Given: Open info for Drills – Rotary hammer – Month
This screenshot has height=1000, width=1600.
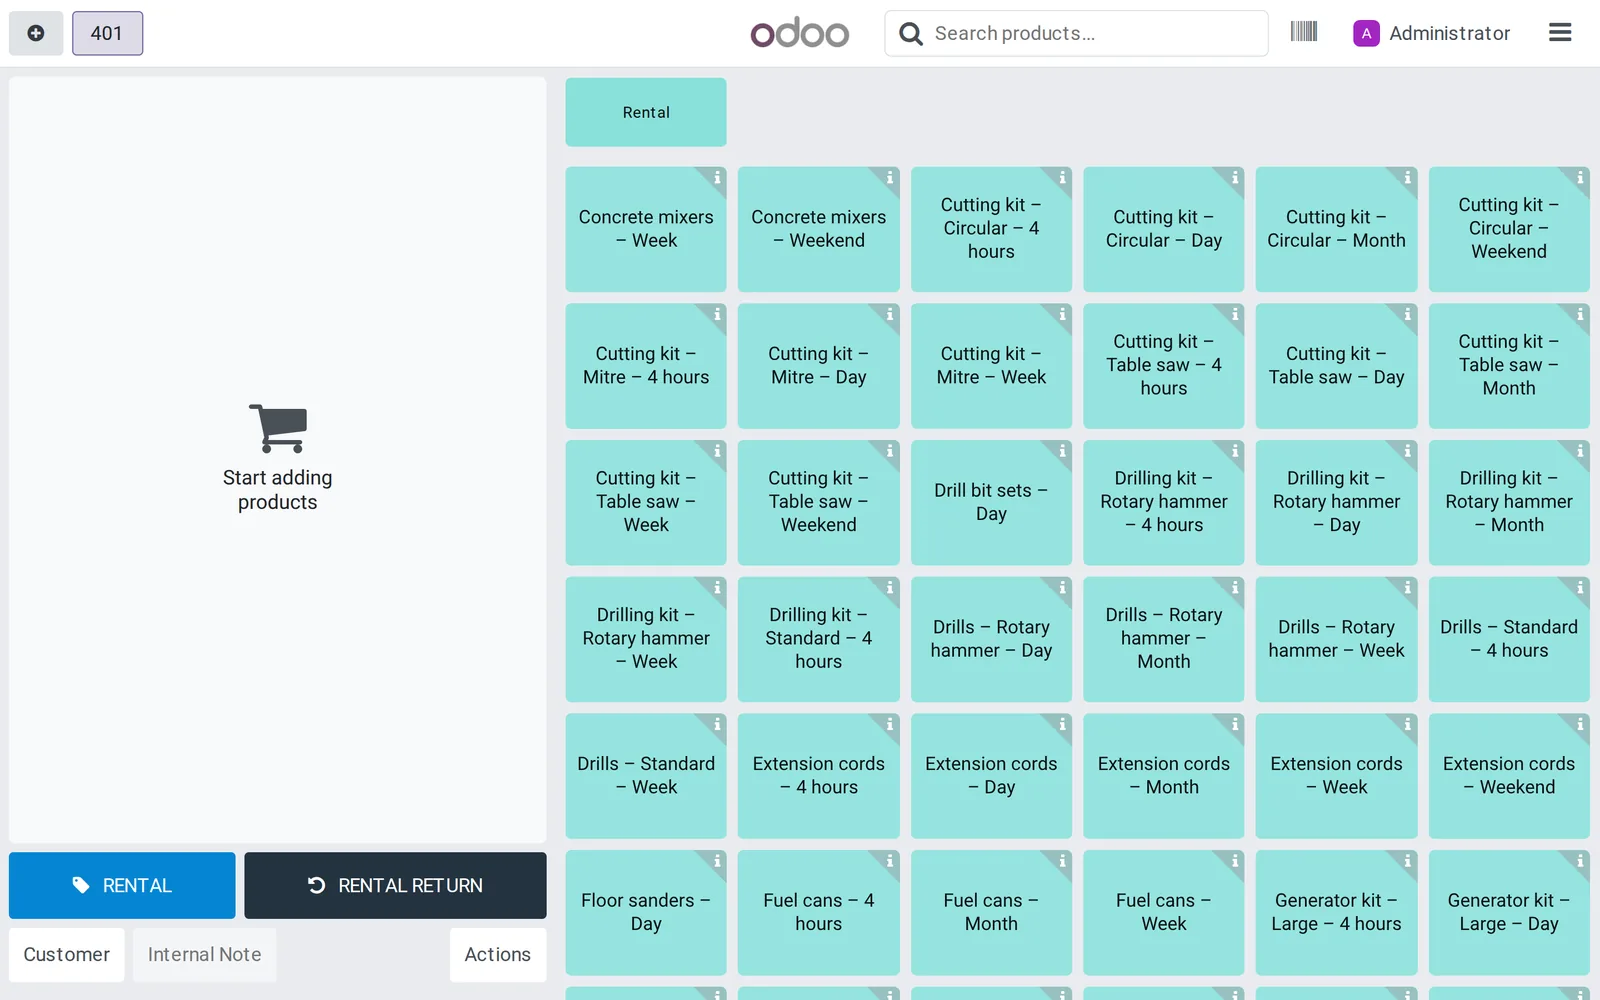Looking at the screenshot, I should click(1235, 588).
